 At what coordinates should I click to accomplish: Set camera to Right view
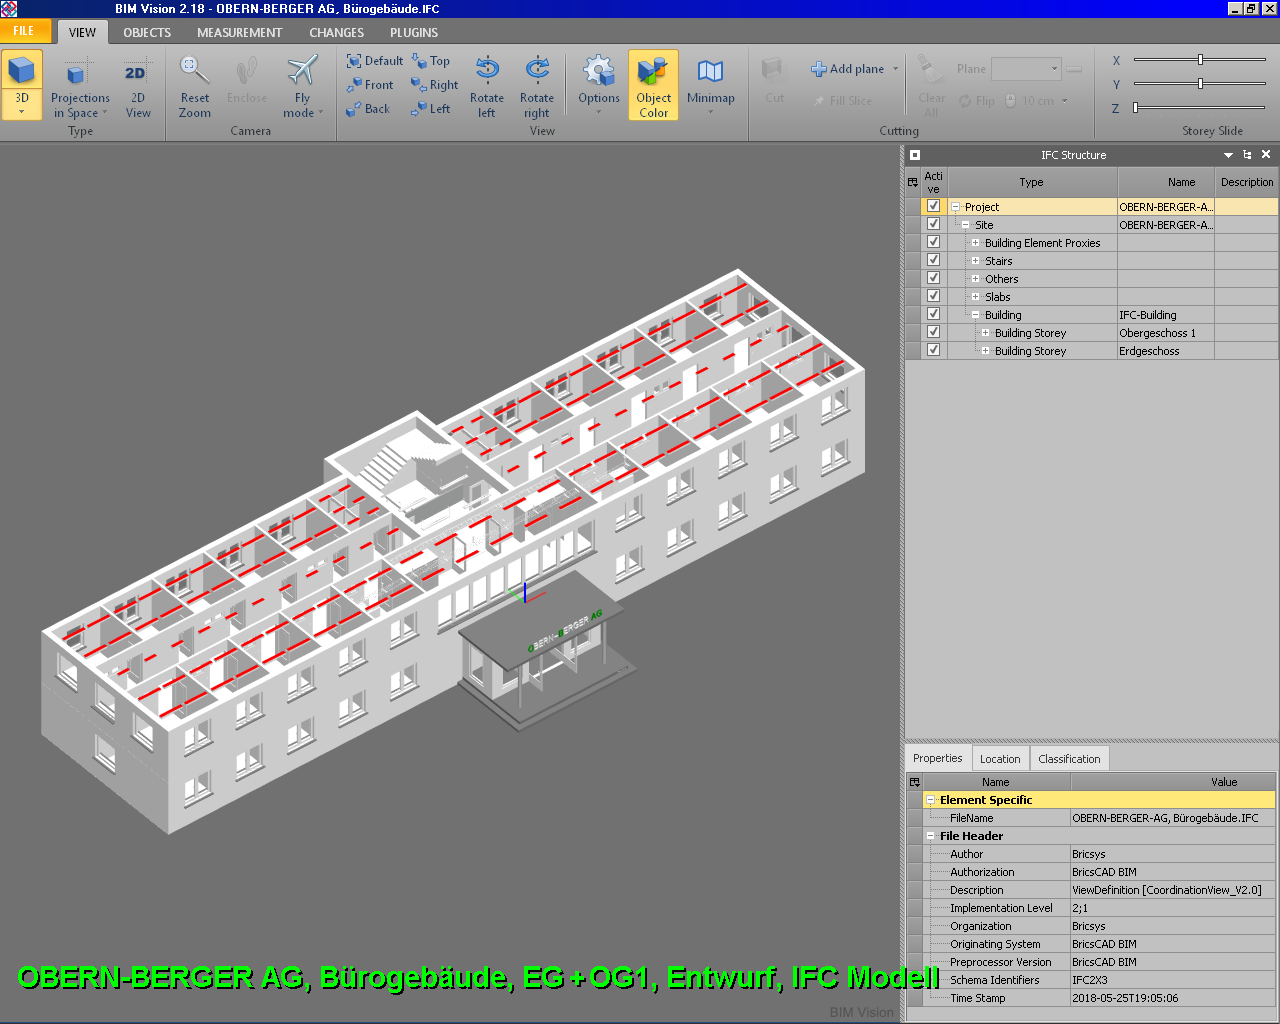[435, 85]
